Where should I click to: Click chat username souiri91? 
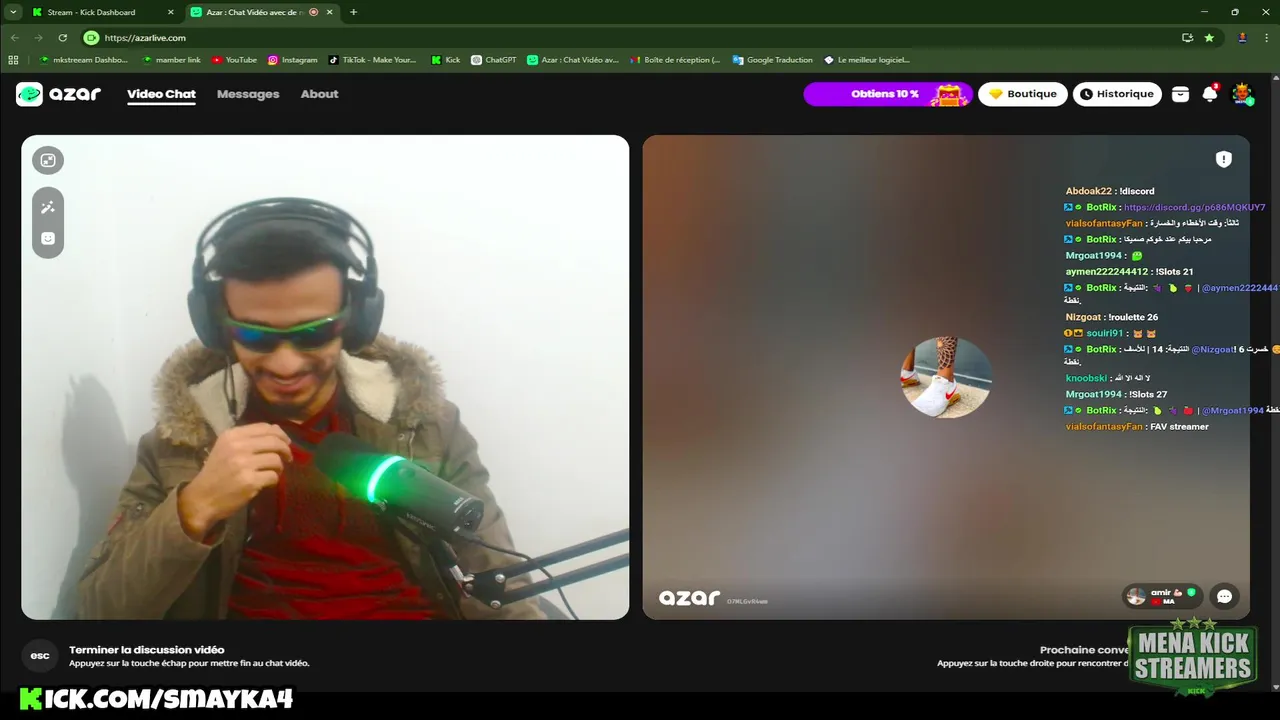point(1105,333)
